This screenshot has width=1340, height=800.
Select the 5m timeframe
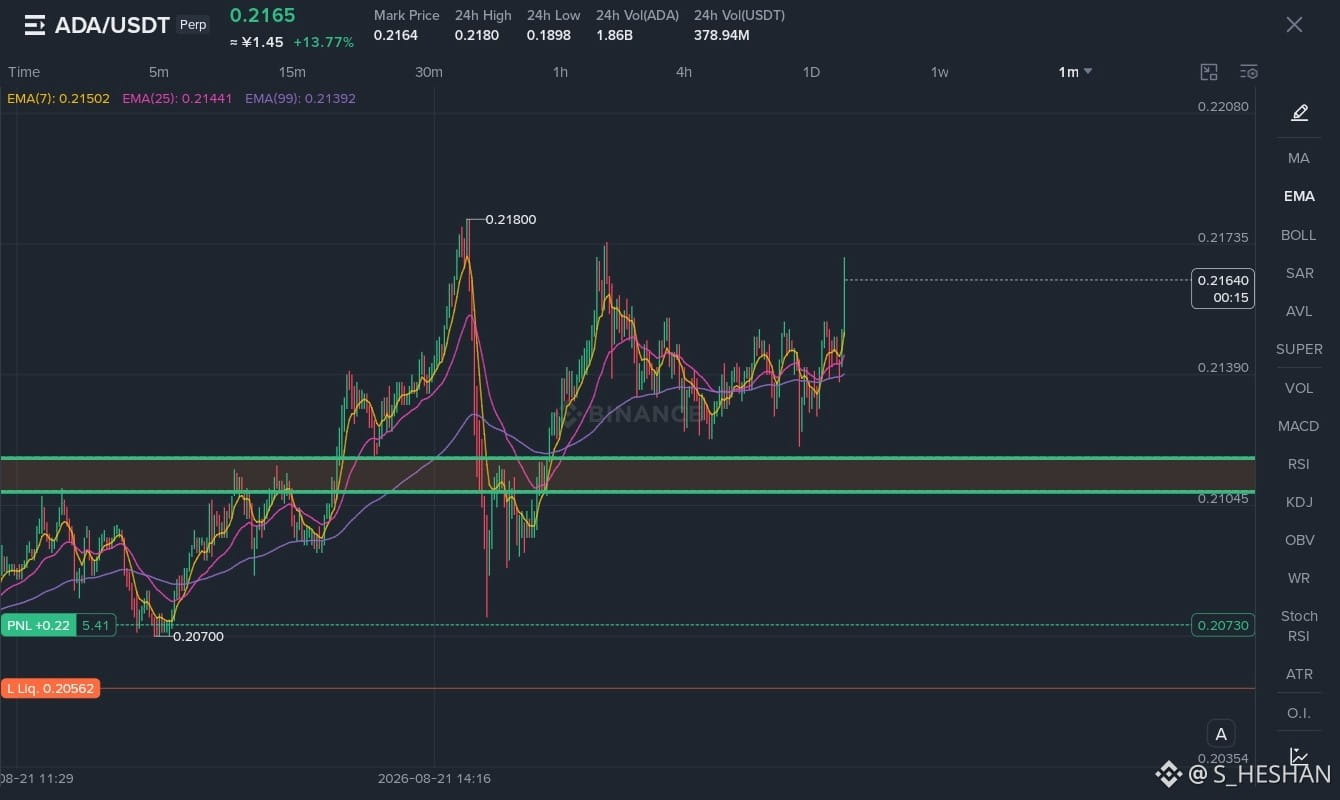(158, 72)
